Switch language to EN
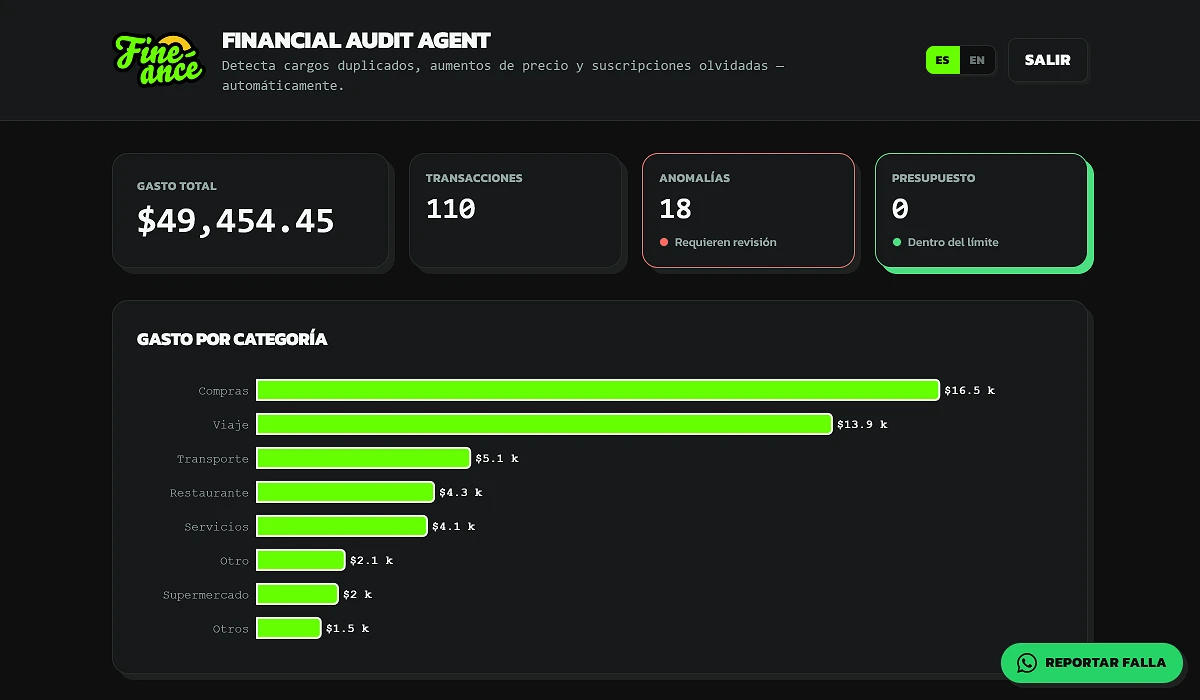This screenshot has height=700, width=1200. tap(977, 60)
